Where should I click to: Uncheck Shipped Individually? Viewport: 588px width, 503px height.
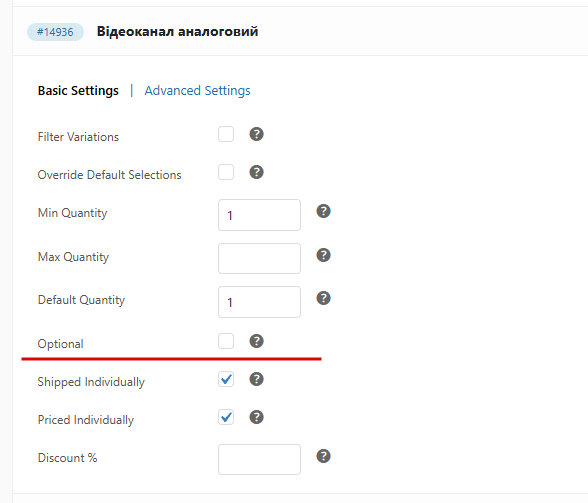(226, 379)
